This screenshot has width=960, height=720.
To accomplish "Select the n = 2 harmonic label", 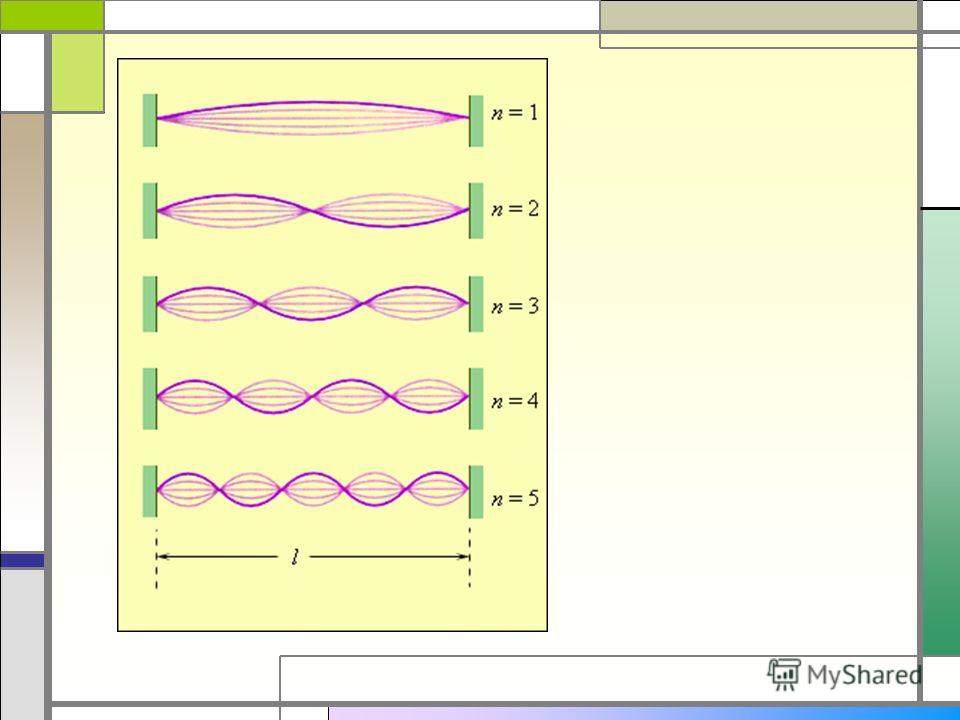I will [x=514, y=209].
